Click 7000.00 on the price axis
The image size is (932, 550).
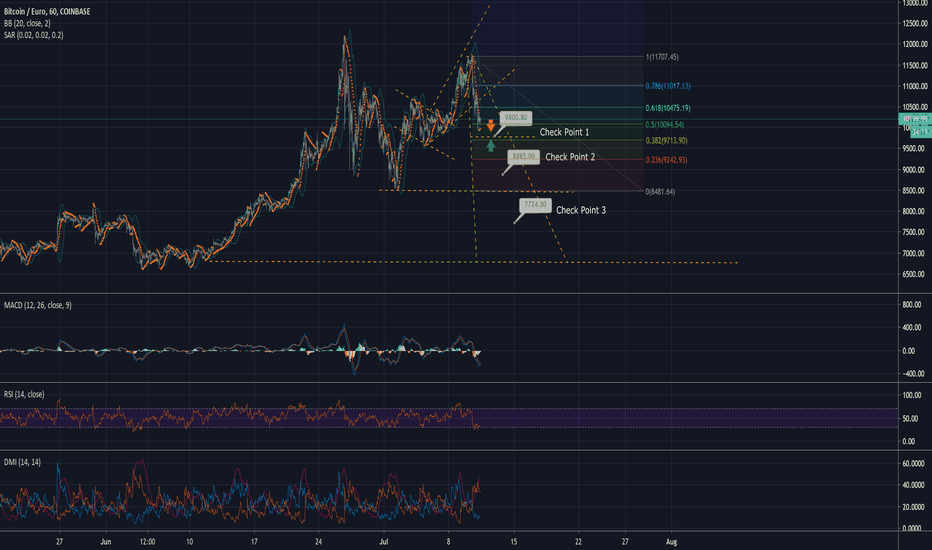[914, 253]
